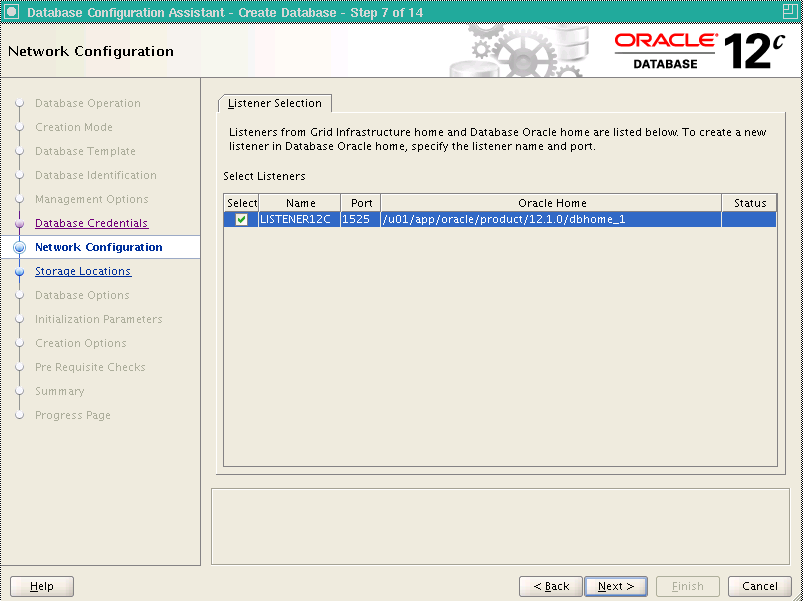Click the Port column header
The height and width of the screenshot is (601, 806).
tap(361, 203)
